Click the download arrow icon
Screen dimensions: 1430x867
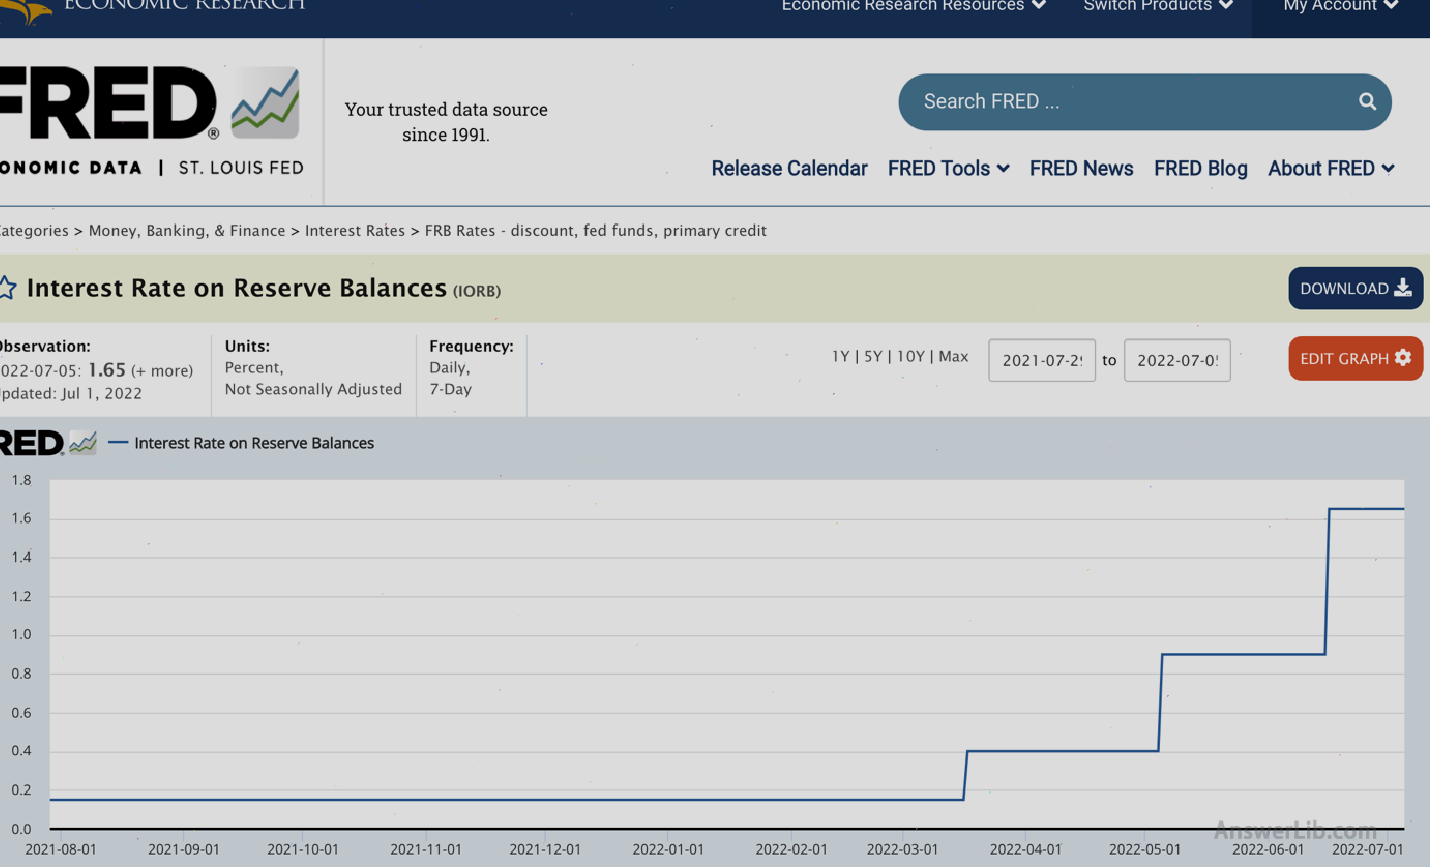click(1403, 288)
